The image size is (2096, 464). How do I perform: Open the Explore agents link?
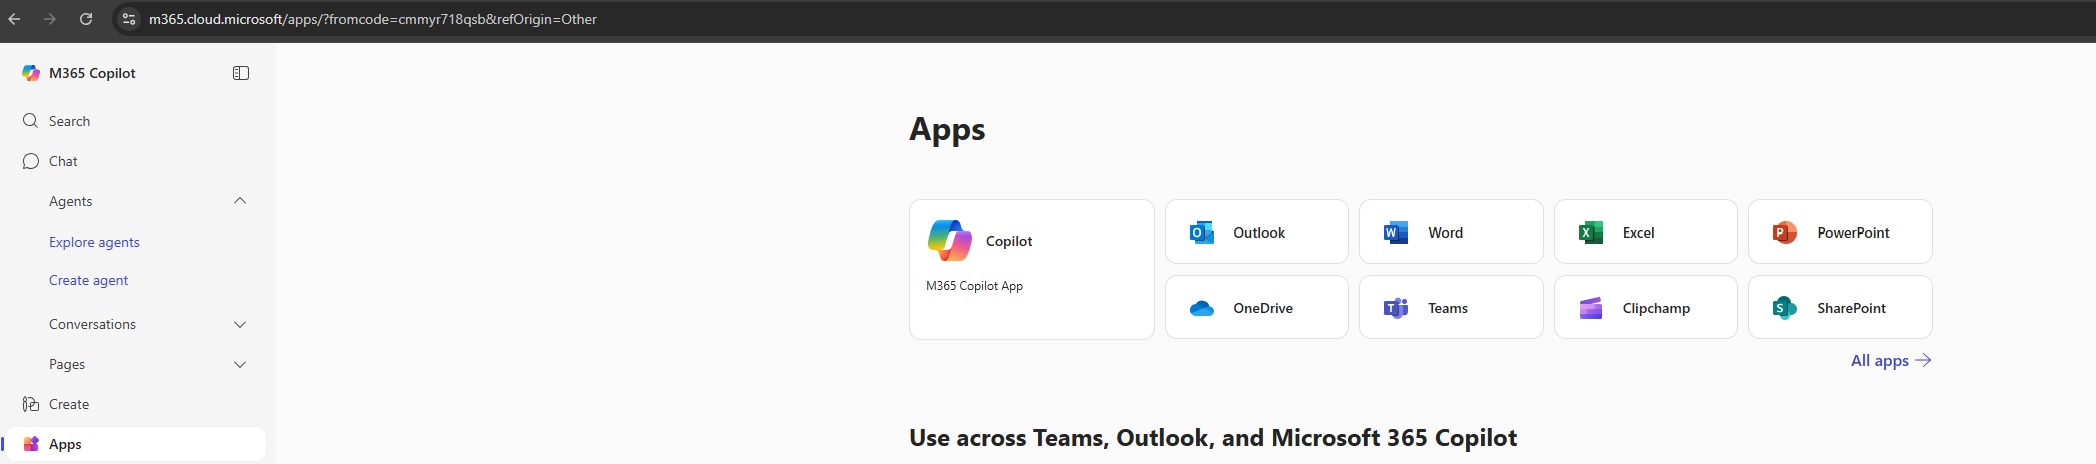[x=94, y=242]
